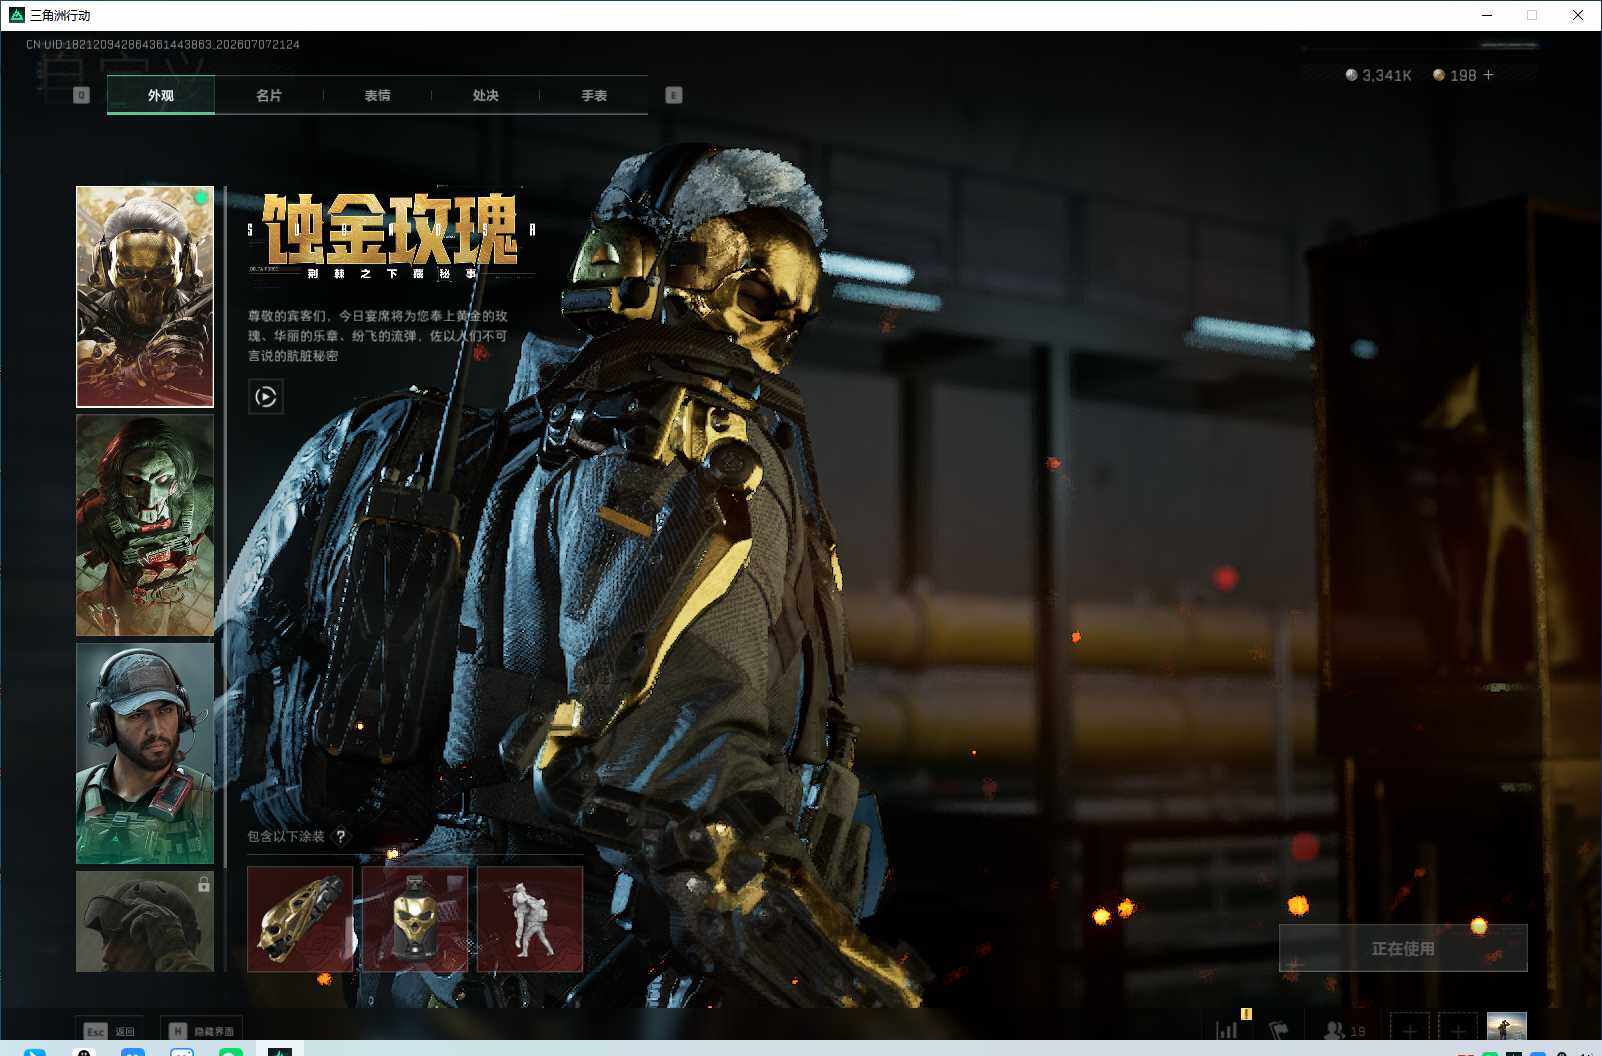Open the friends list icon showing 19
The image size is (1602, 1056).
click(1344, 1030)
